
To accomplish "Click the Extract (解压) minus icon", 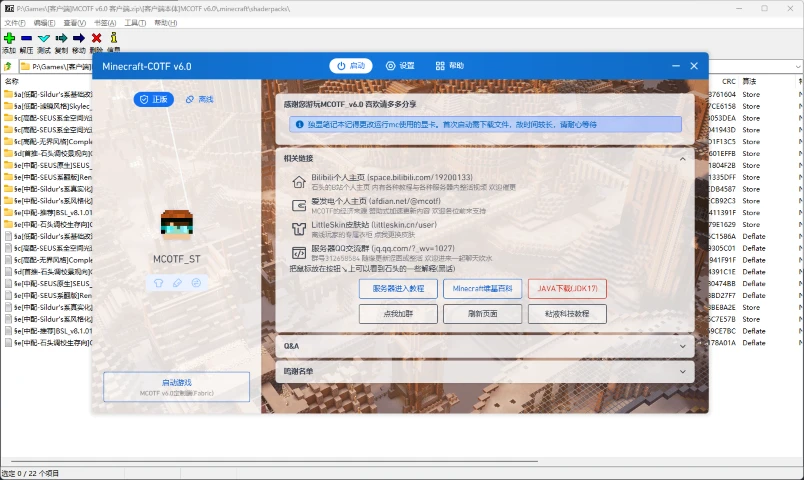I will (x=27, y=38).
